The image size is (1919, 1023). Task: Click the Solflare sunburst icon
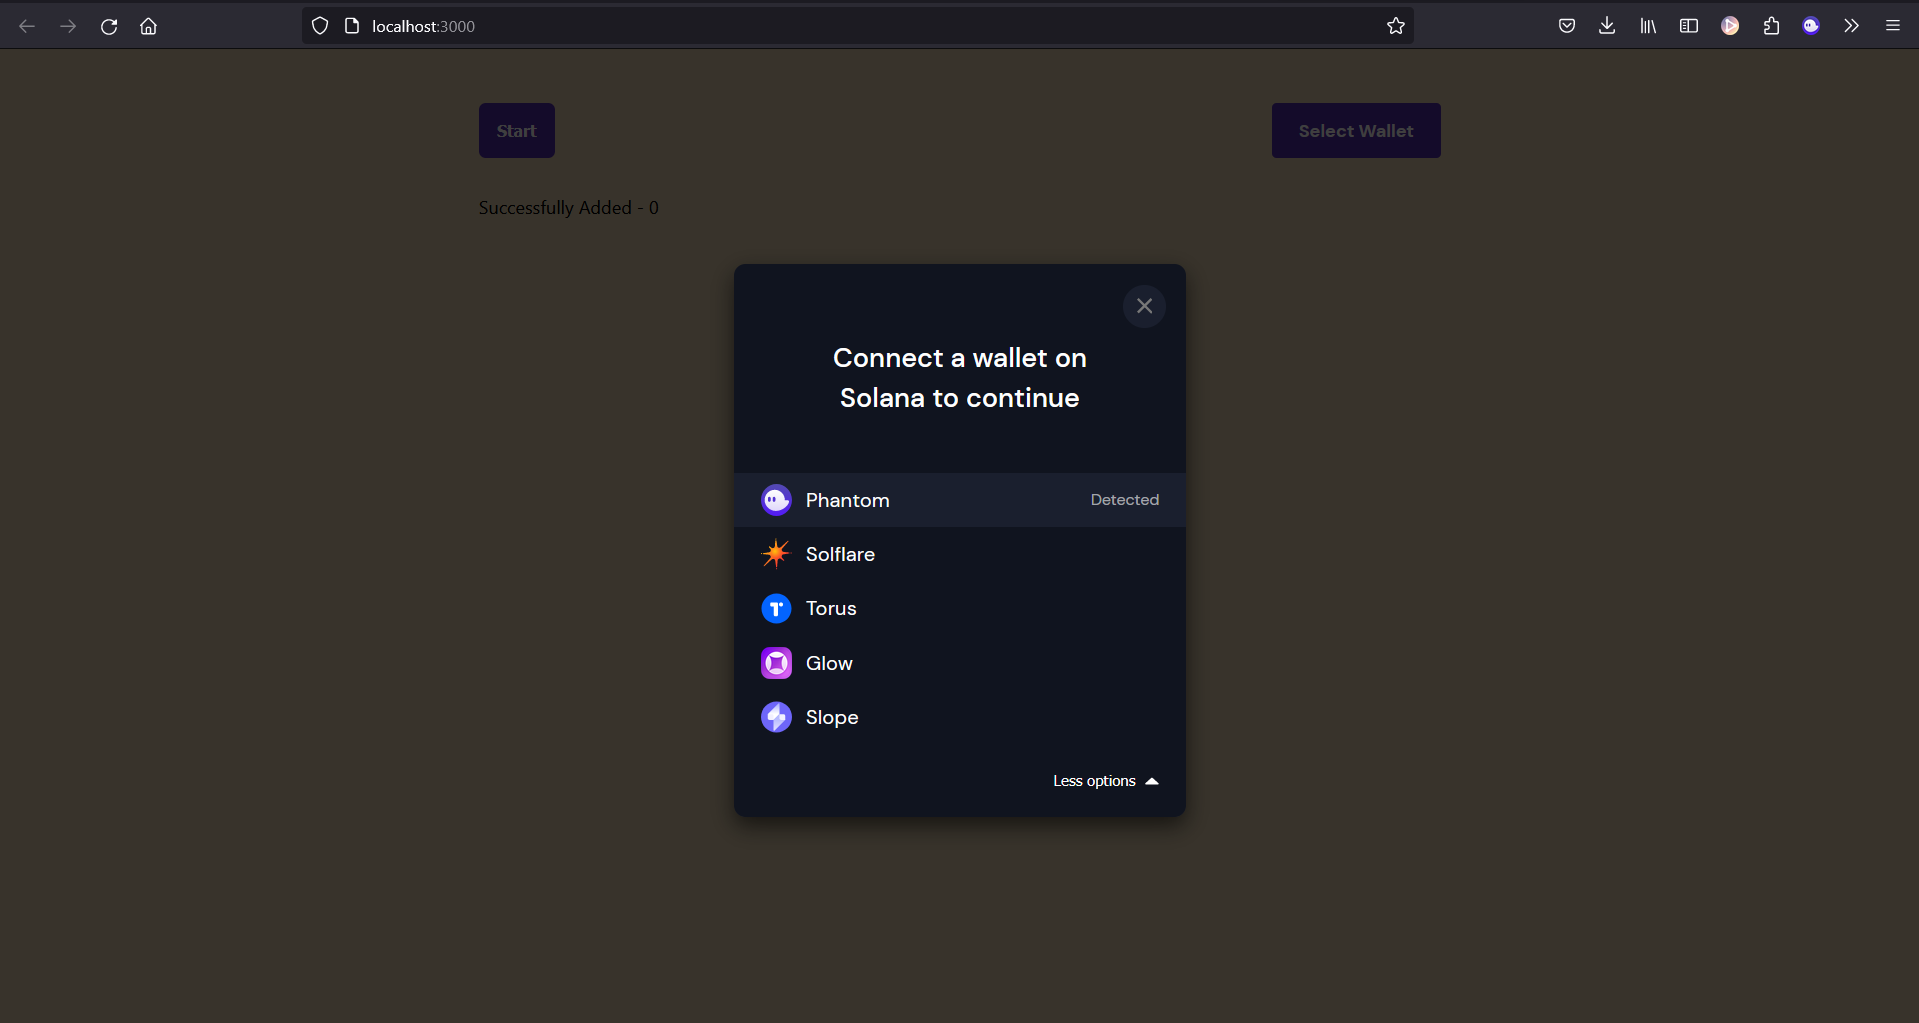[776, 554]
